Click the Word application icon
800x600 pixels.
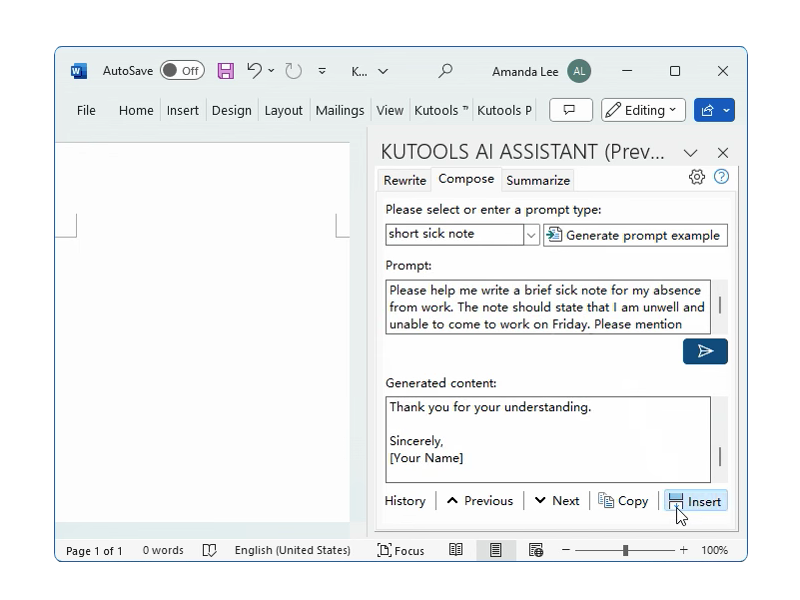pos(79,70)
